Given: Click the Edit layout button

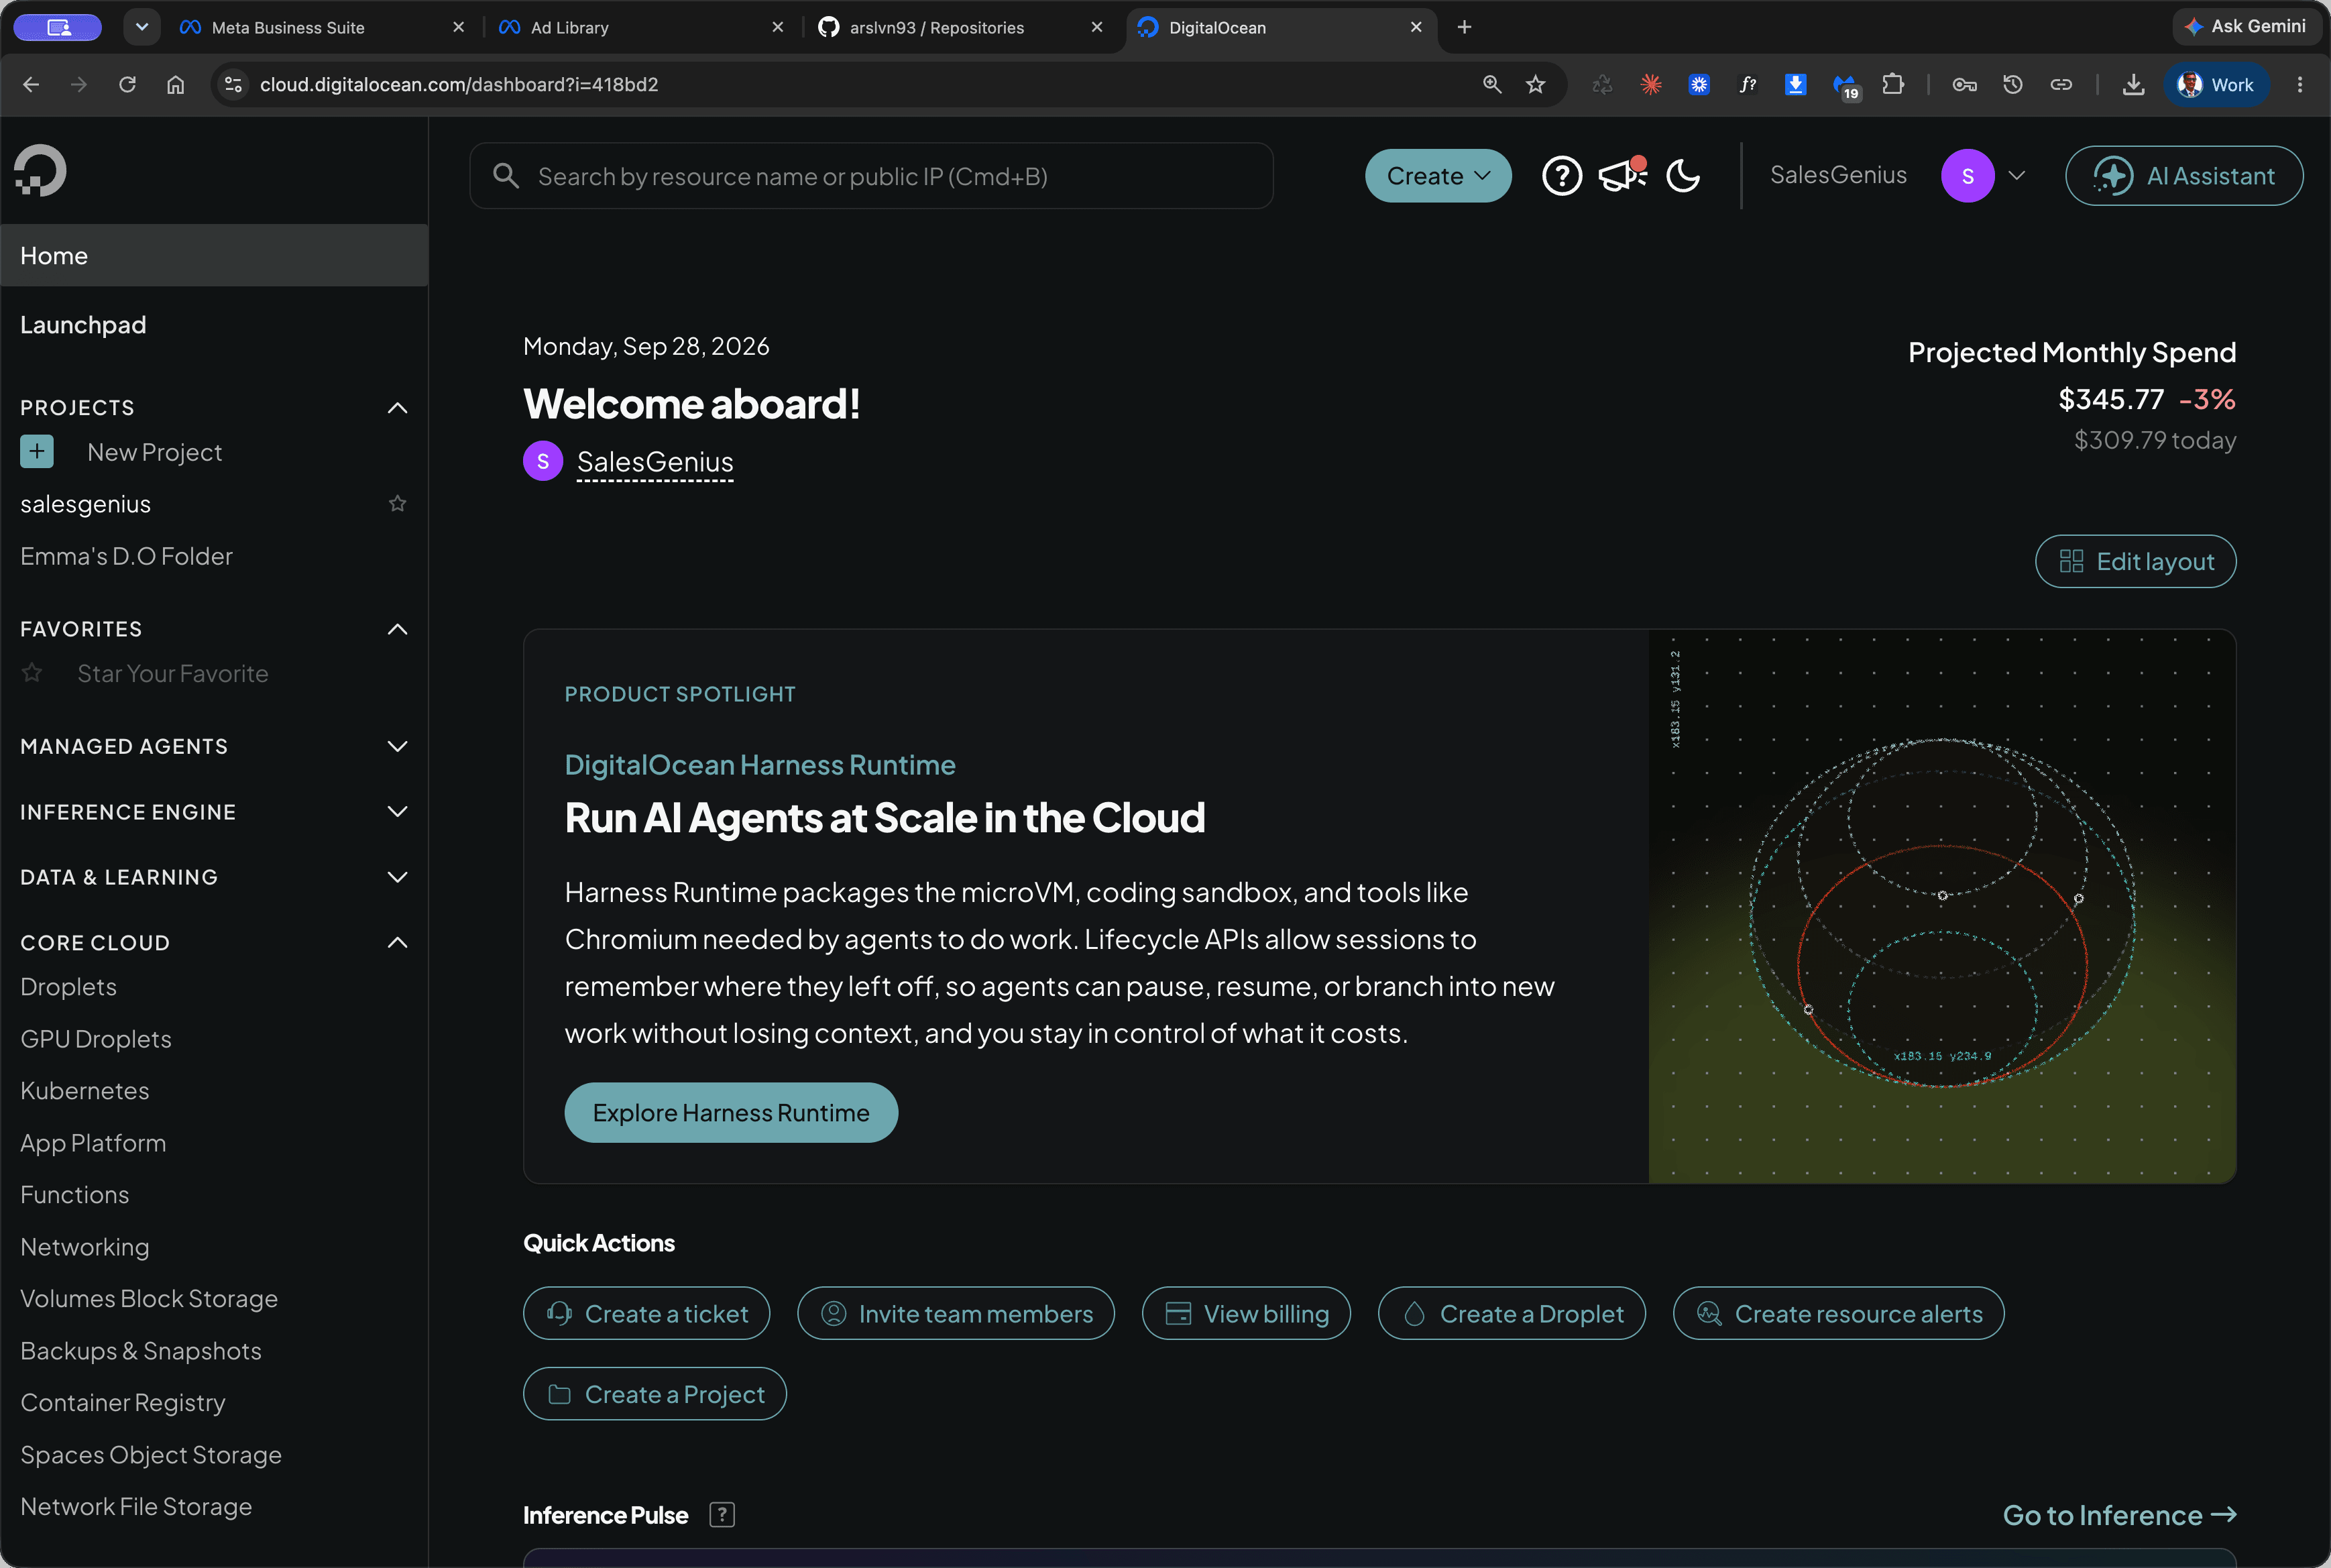Looking at the screenshot, I should (x=2135, y=562).
